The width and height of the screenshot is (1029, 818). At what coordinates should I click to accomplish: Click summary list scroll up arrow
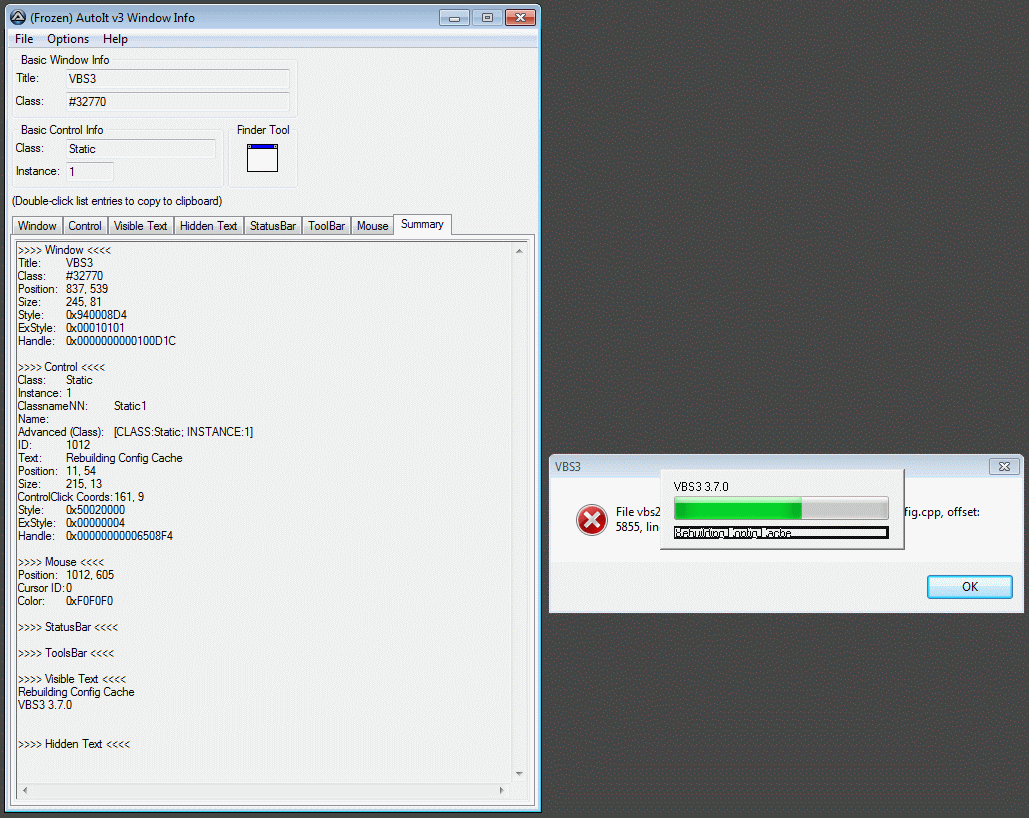(x=519, y=251)
